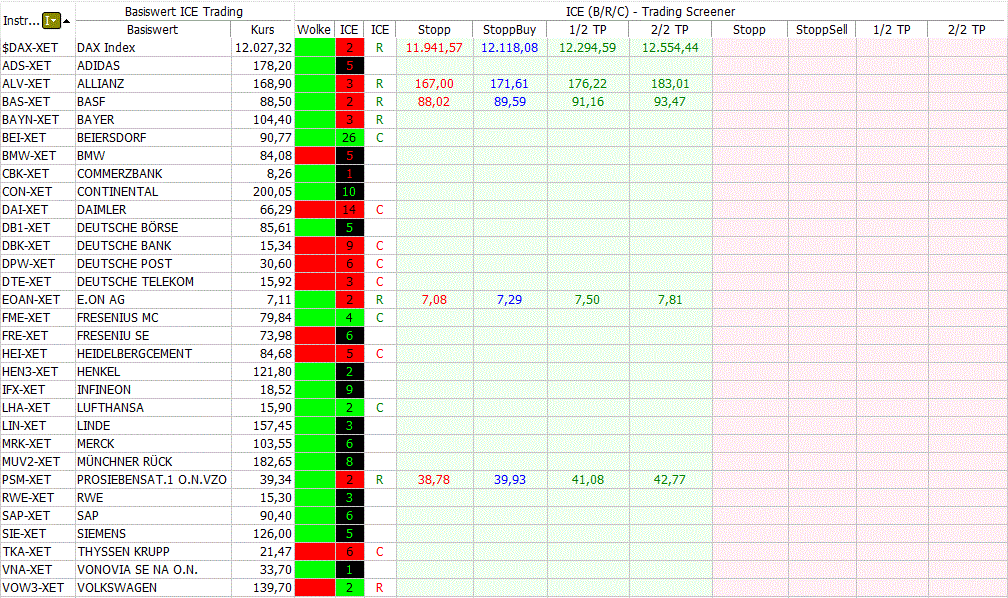The image size is (1008, 598).
Task: Click the PROSIEBENSAT.1 O.N.VZO name cell
Action: [152, 480]
